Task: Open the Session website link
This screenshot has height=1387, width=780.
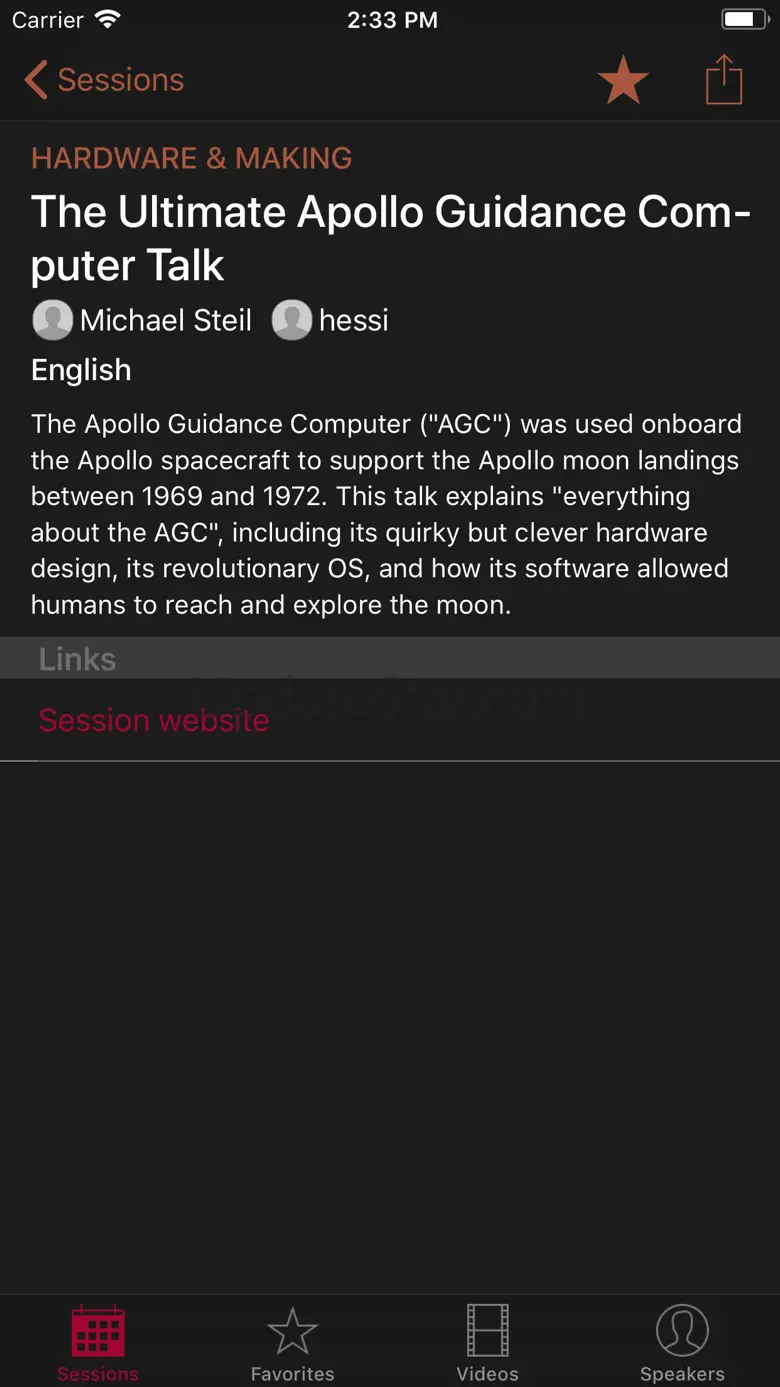Action: tap(154, 720)
